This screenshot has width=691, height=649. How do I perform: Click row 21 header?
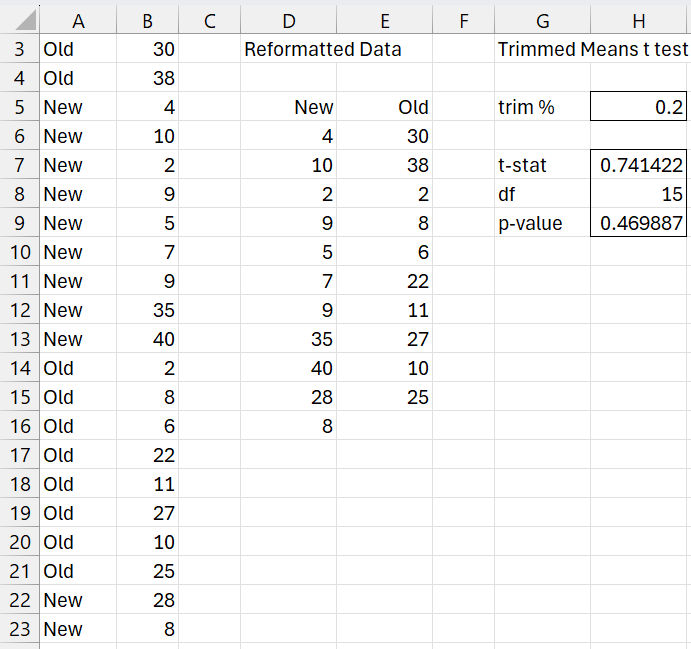[20, 571]
